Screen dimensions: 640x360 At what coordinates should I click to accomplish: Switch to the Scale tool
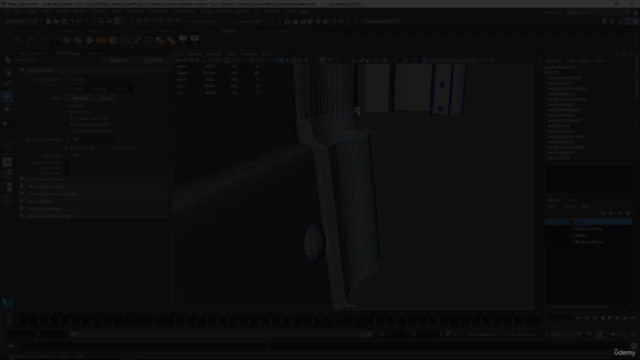coord(6,123)
